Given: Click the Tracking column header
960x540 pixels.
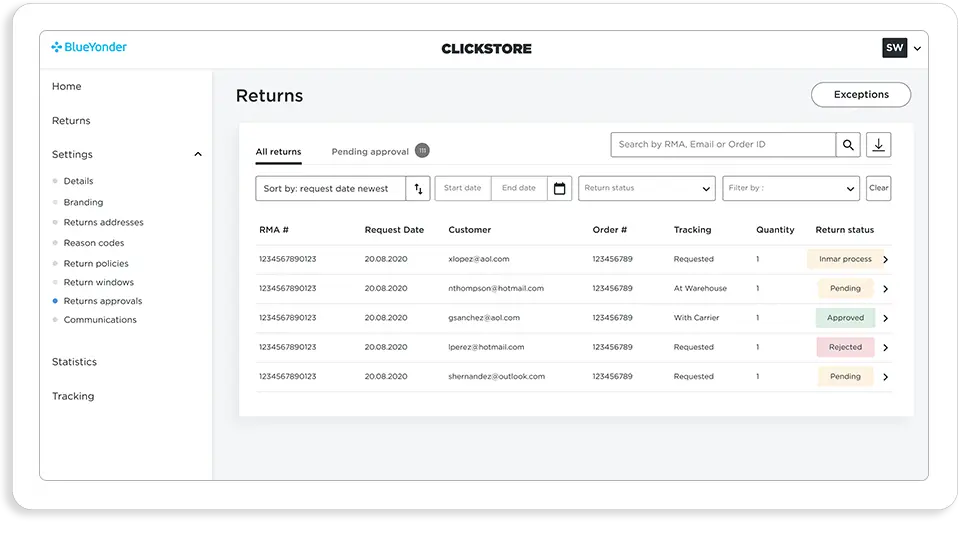Looking at the screenshot, I should pos(692,230).
